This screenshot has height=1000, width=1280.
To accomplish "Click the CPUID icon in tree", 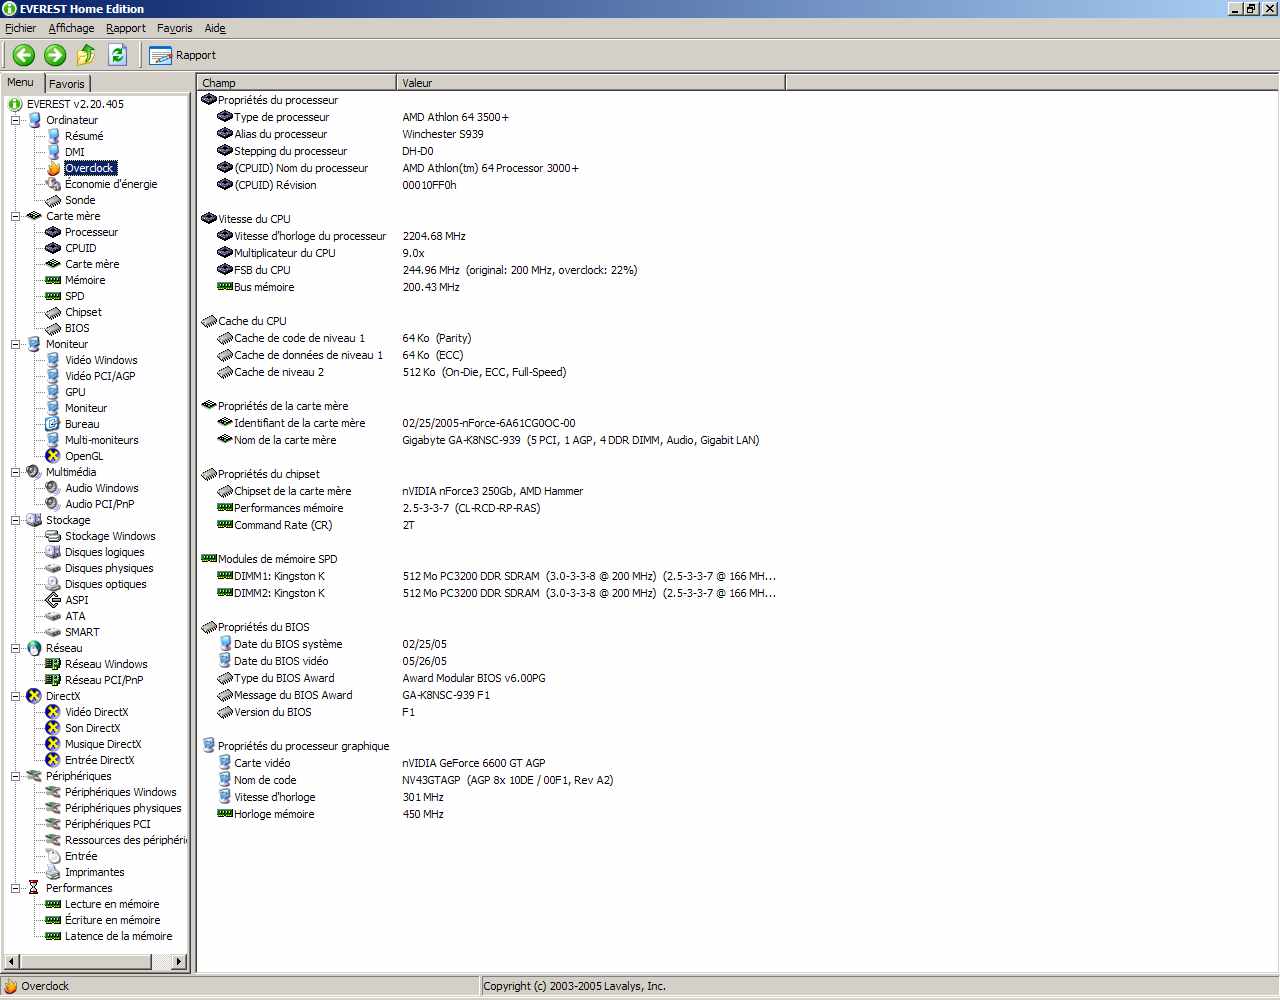I will point(53,248).
